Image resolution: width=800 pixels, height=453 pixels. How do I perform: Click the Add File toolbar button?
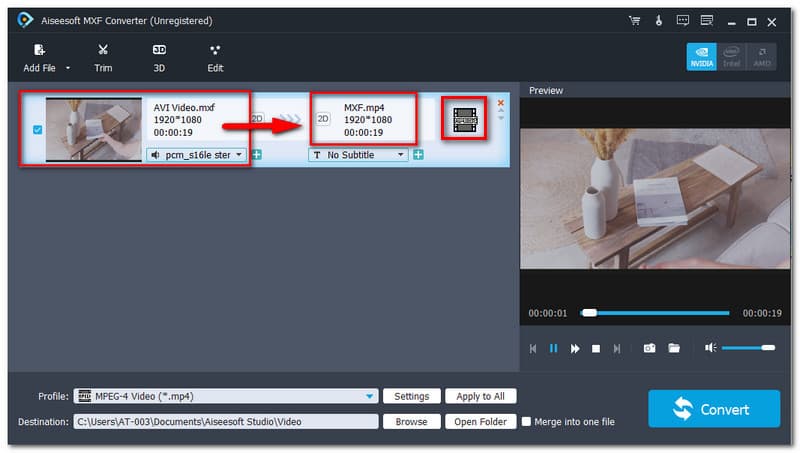[39, 58]
